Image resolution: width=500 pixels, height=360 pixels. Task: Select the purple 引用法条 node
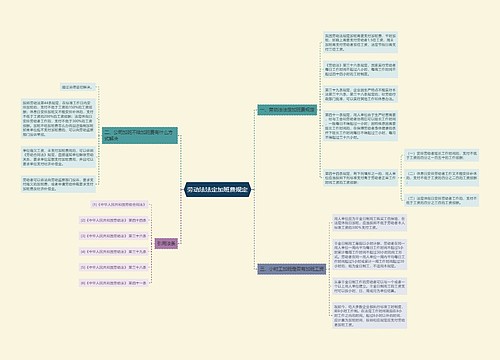point(166,243)
